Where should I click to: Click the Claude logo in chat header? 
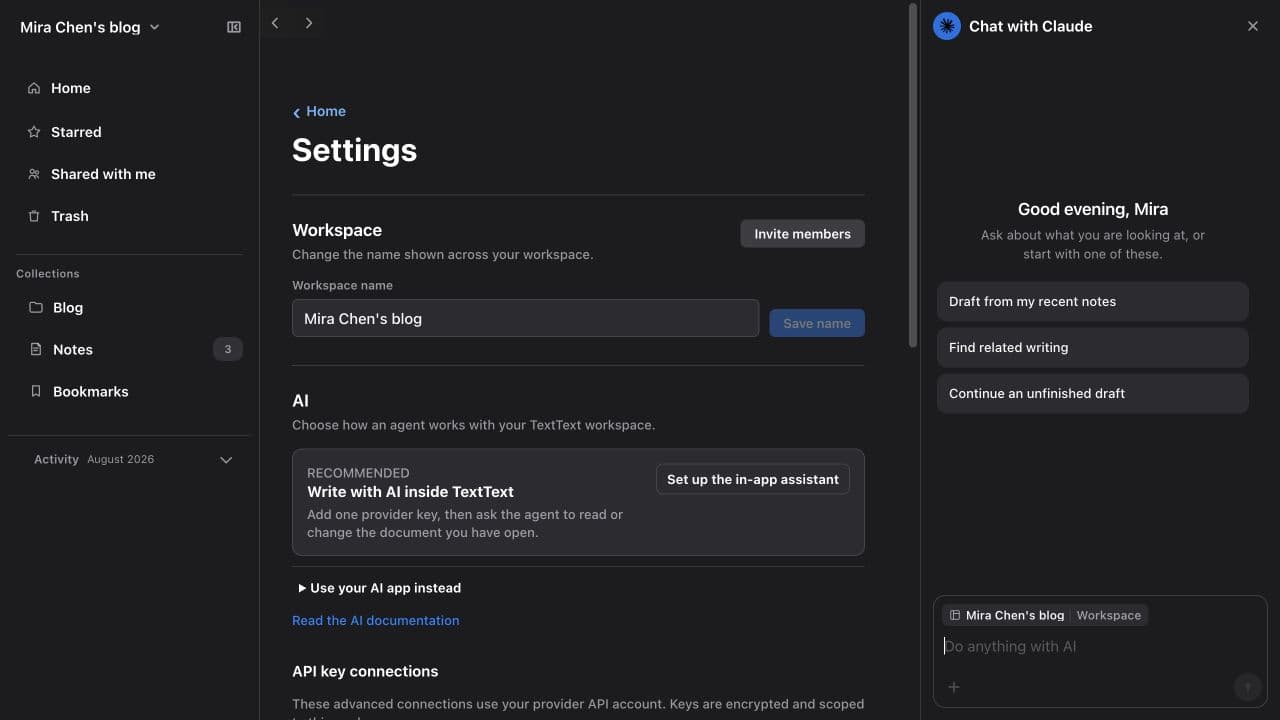pos(946,26)
